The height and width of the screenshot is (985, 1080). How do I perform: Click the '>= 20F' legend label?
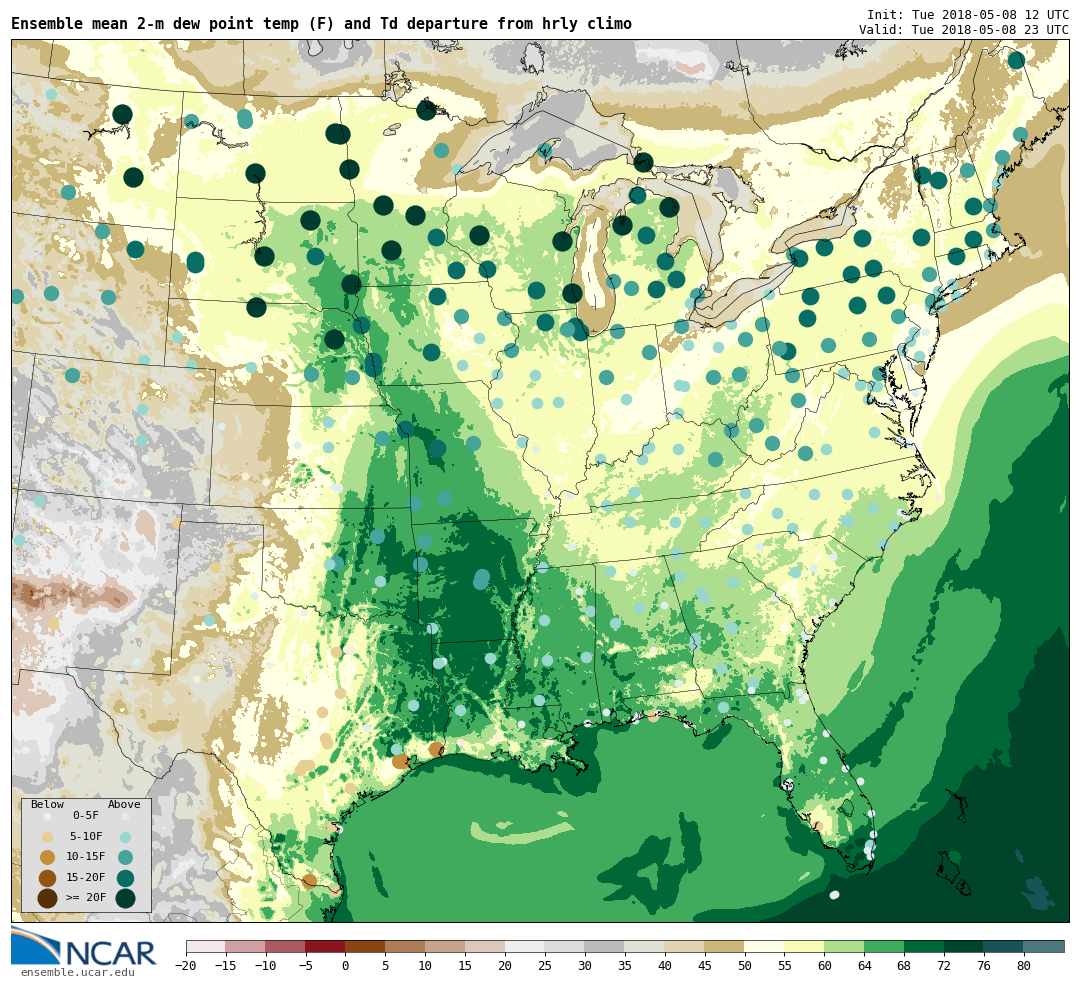(86, 898)
